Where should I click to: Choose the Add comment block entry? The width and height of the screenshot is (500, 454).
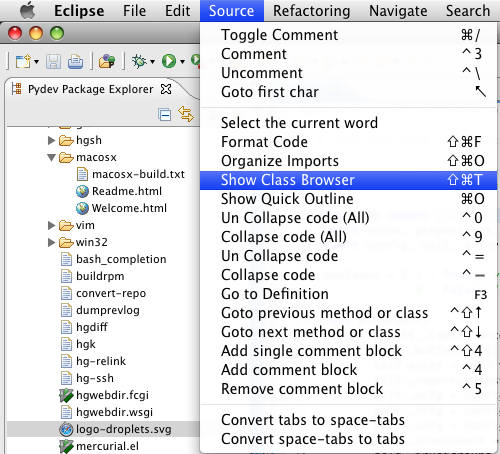tap(348, 370)
